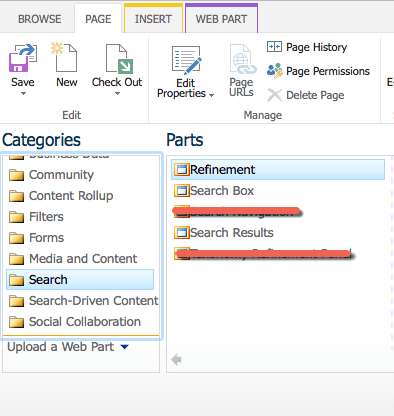Screen dimensions: 394x416
Task: Click the gray previous-page arrow in Parts
Action: point(176,360)
